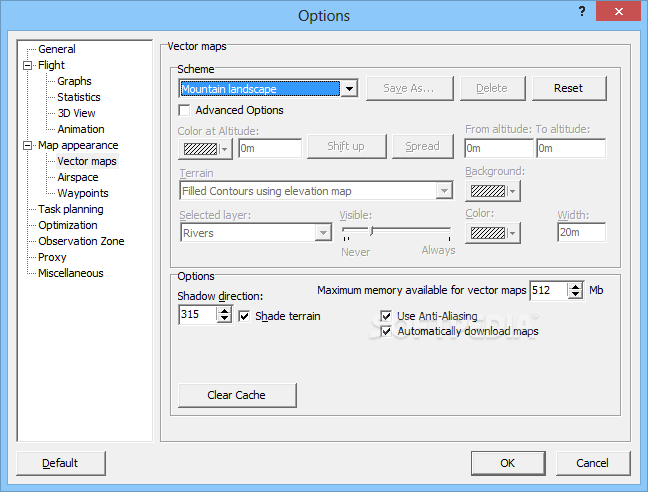Viewport: 648px width, 492px height.
Task: Select Graphs under Flight
Action: click(74, 81)
